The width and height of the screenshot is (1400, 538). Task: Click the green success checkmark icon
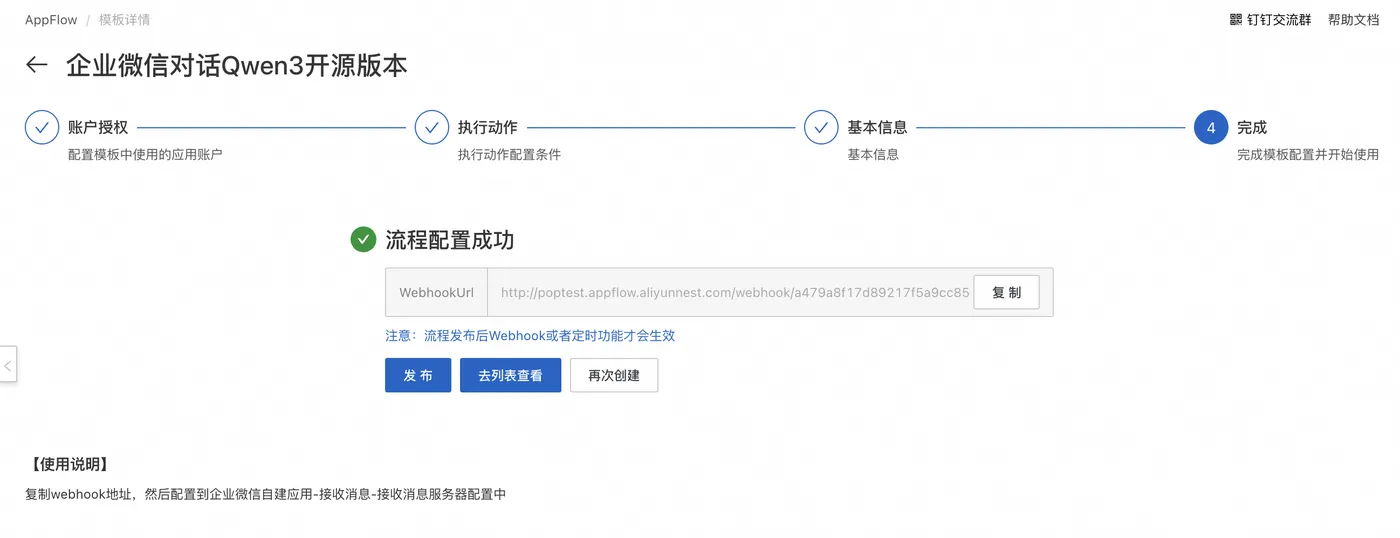(x=363, y=240)
